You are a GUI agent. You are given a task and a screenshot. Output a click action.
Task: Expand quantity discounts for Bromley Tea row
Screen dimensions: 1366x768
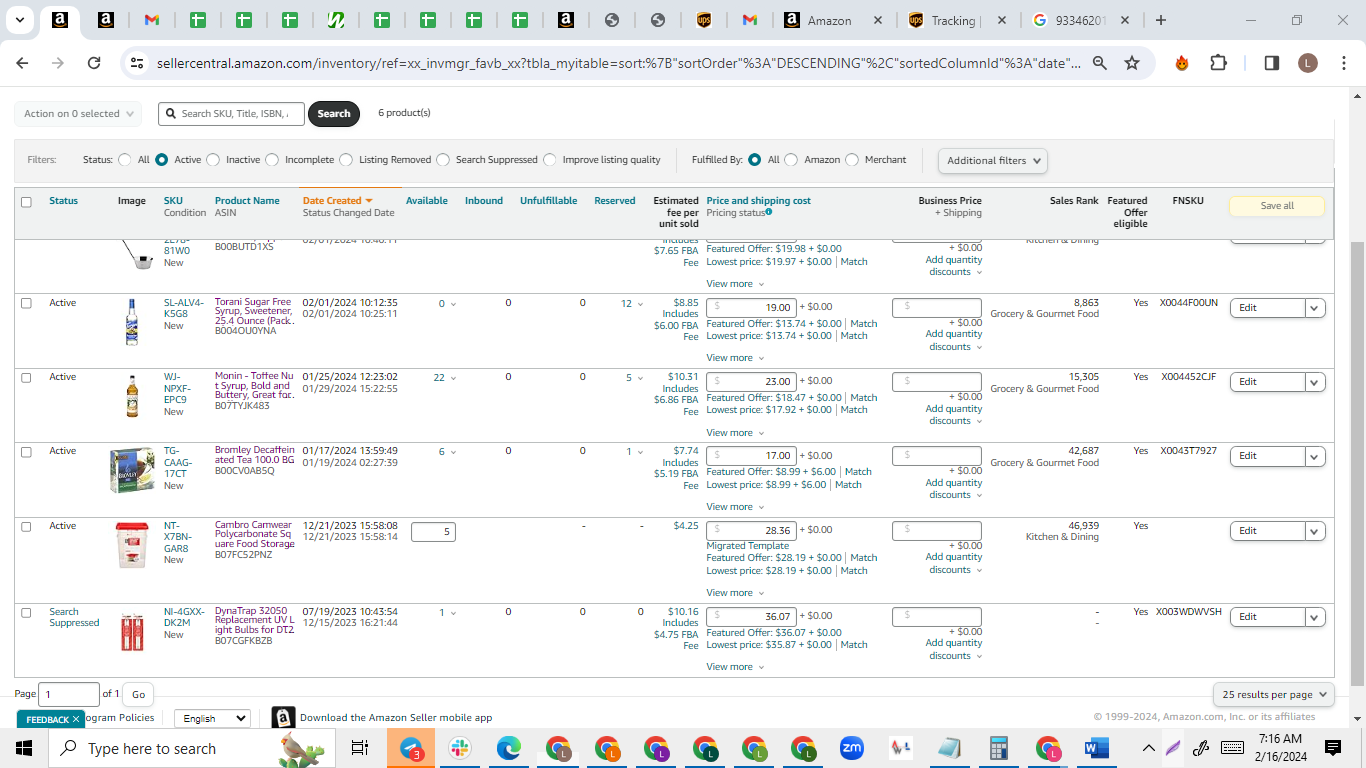coord(953,489)
